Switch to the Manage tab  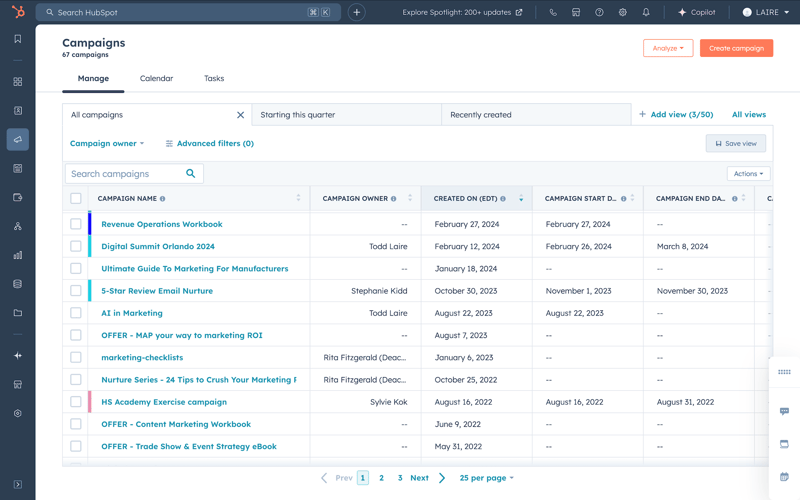point(93,79)
